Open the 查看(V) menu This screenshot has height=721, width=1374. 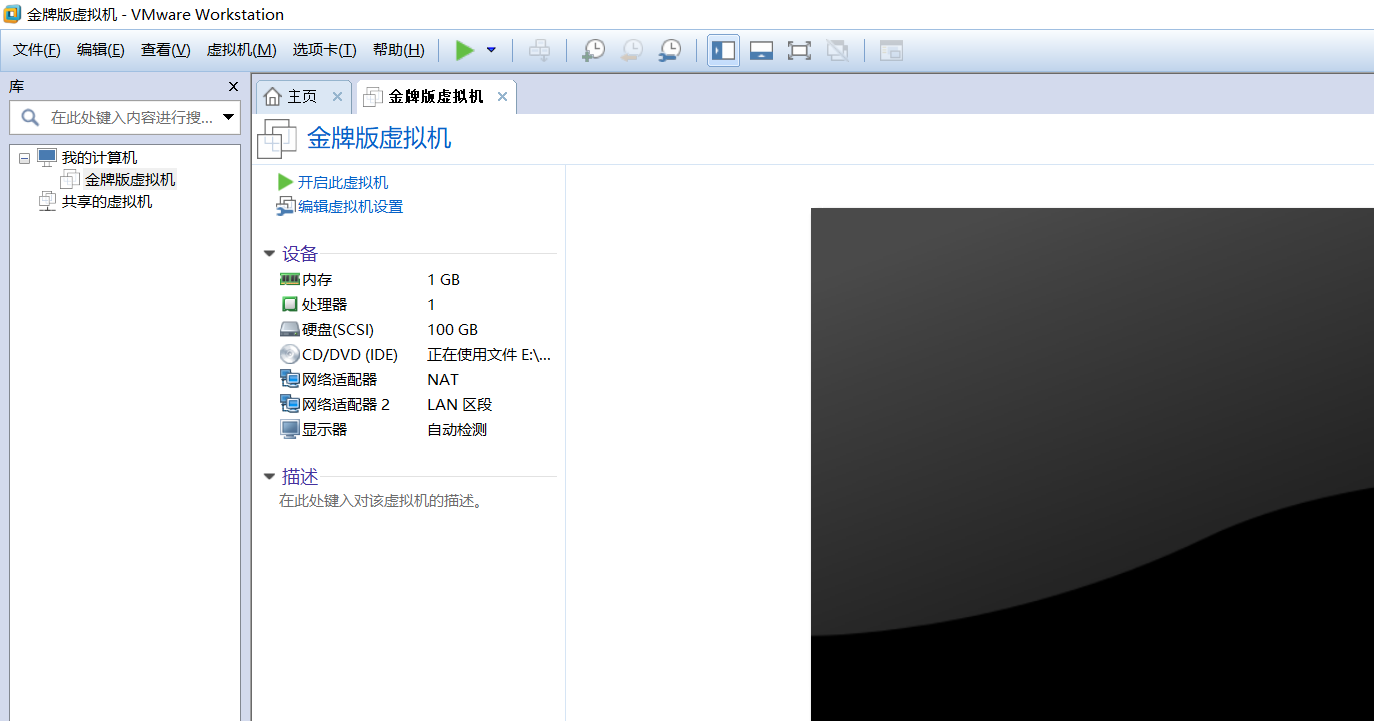pyautogui.click(x=166, y=50)
